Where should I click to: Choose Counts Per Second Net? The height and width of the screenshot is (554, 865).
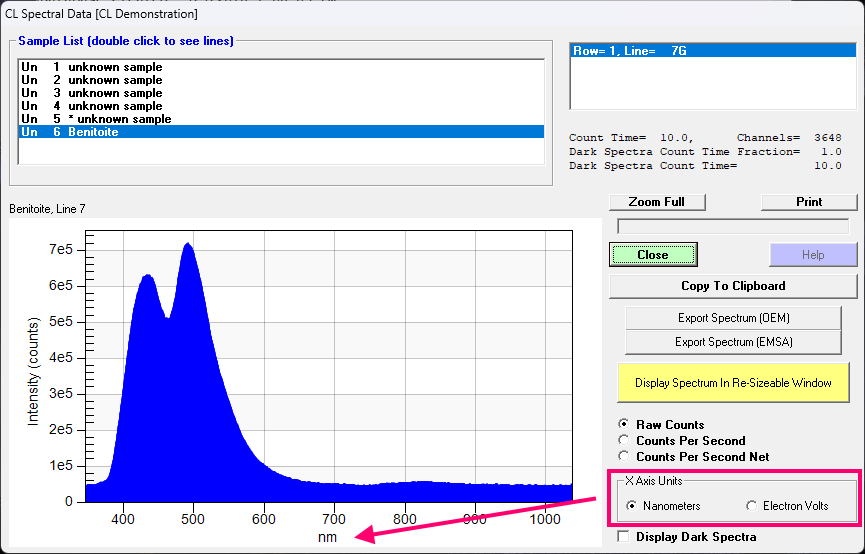(x=625, y=457)
